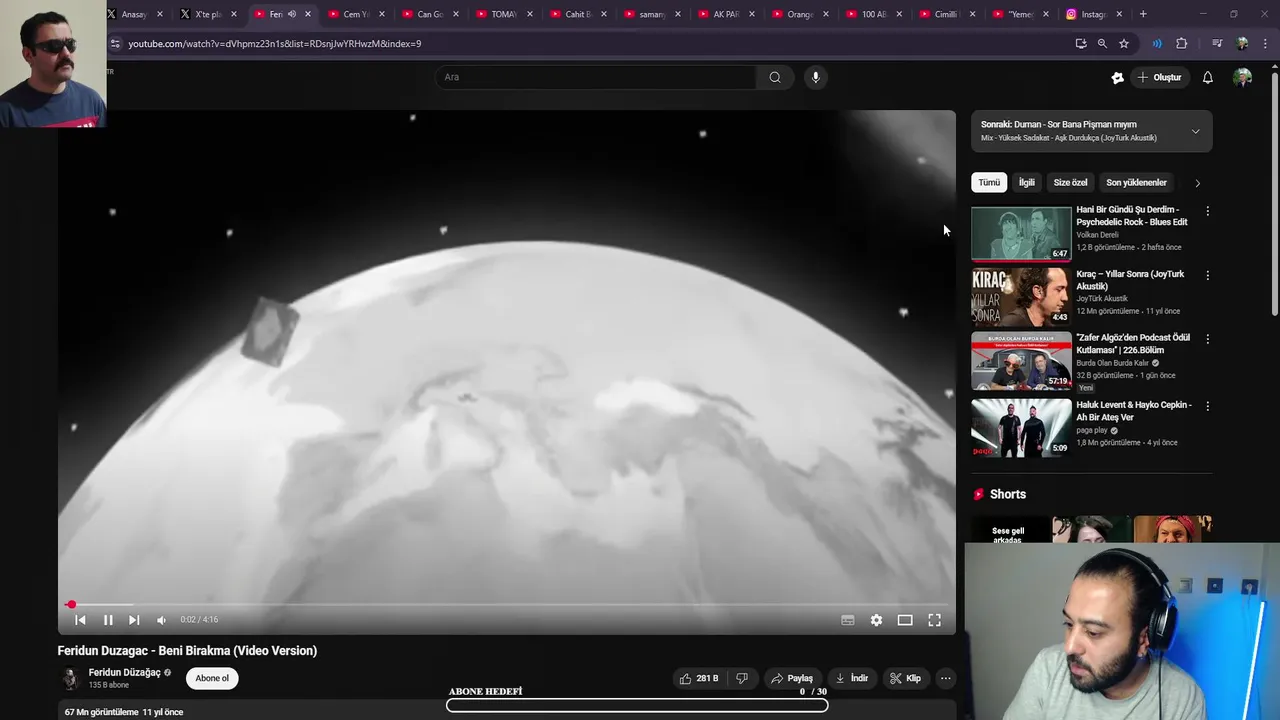Open the browser three-dot menu
Screen dimensions: 1280x720
coord(1267,44)
